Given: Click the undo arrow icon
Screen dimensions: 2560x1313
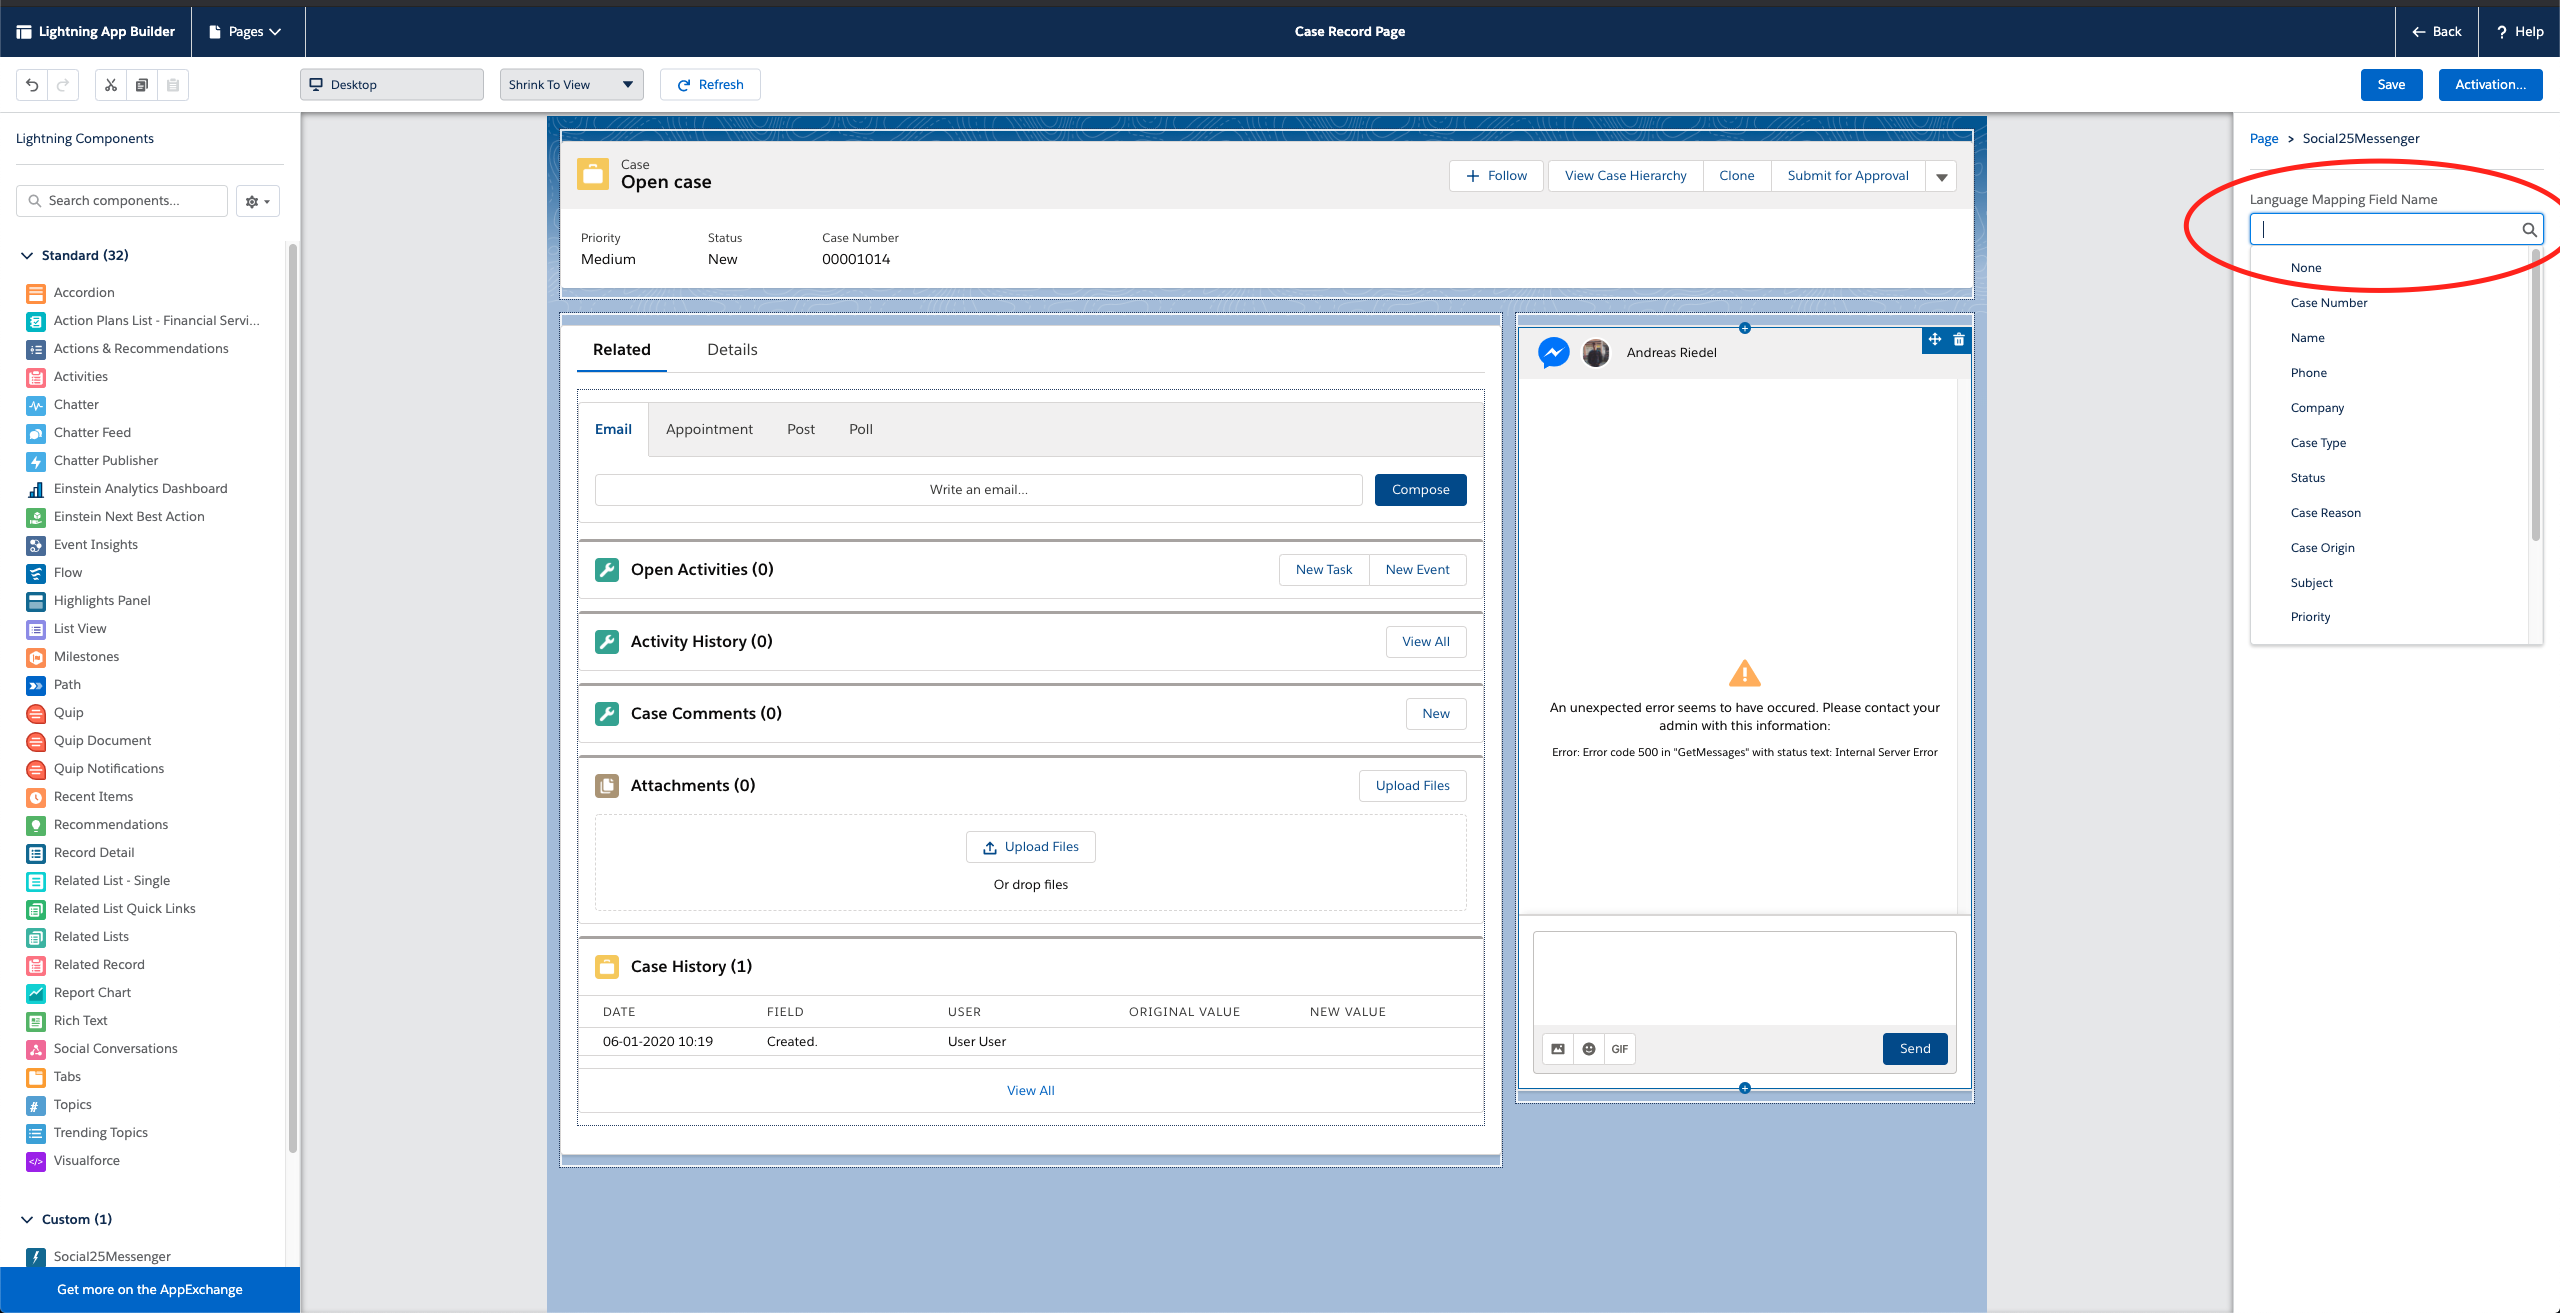Looking at the screenshot, I should pos(32,85).
